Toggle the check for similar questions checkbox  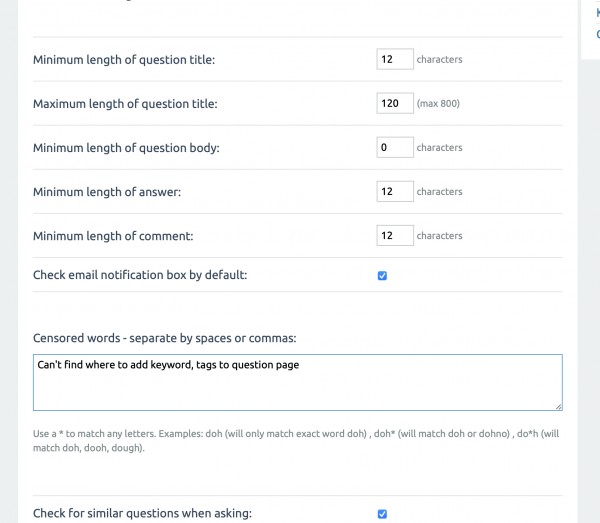(x=382, y=514)
